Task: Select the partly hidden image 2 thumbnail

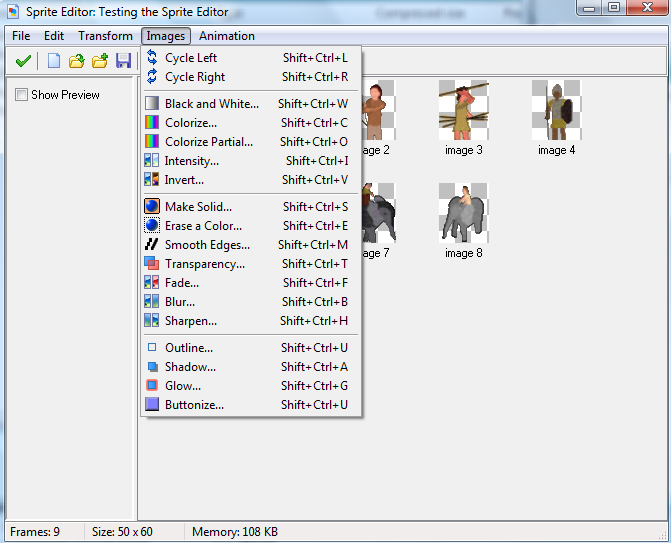Action: point(379,110)
